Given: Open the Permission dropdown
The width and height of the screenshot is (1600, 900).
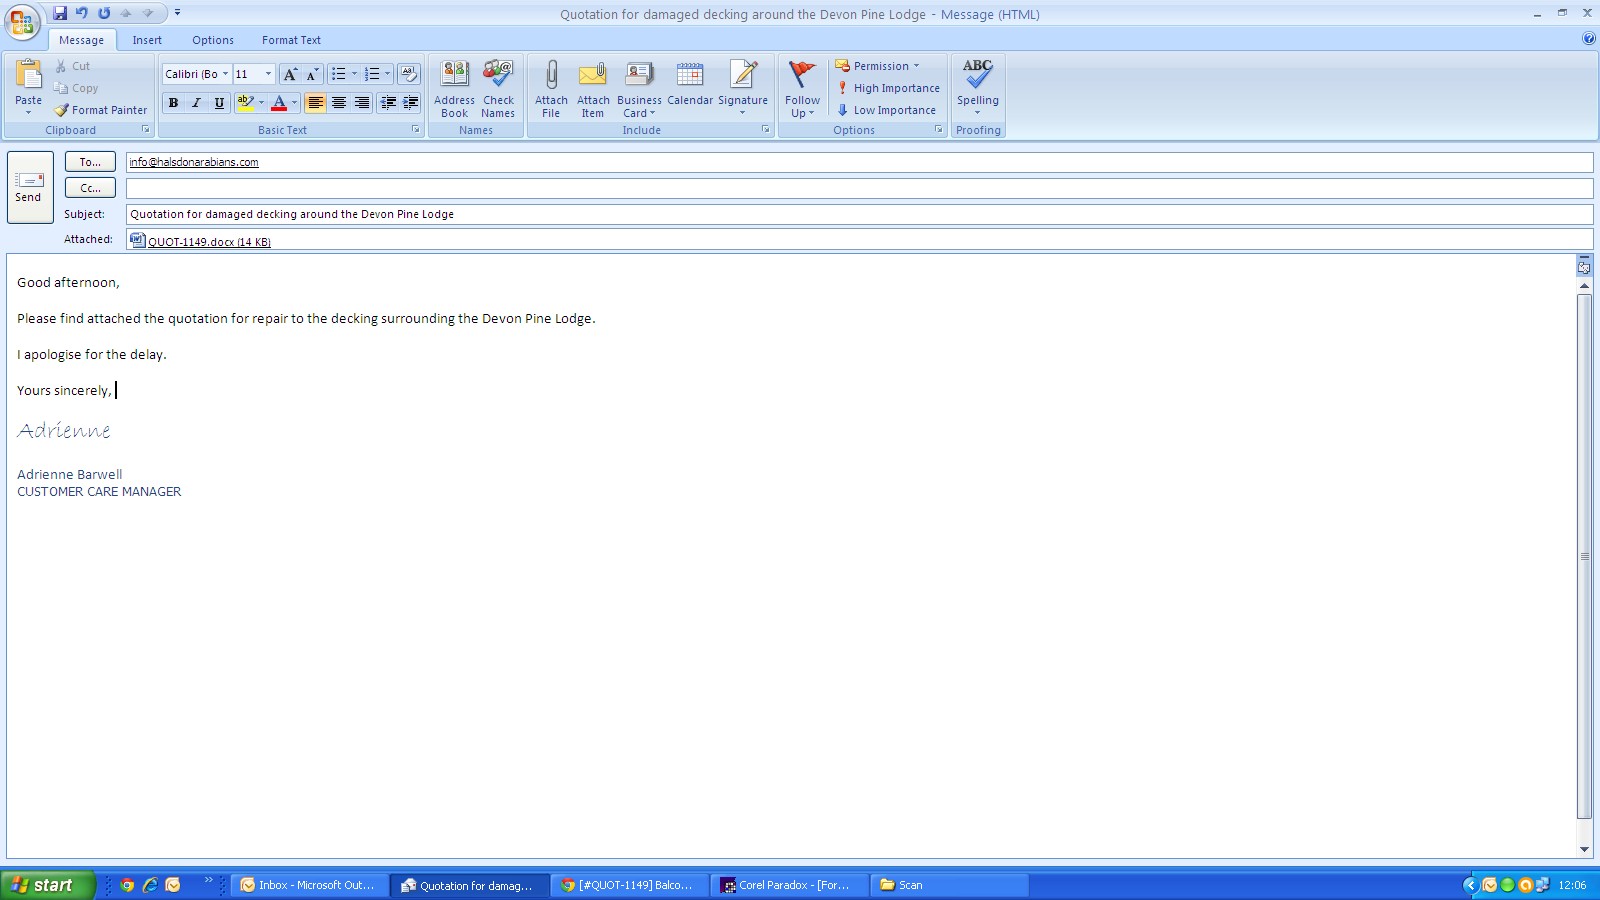Looking at the screenshot, I should 877,66.
